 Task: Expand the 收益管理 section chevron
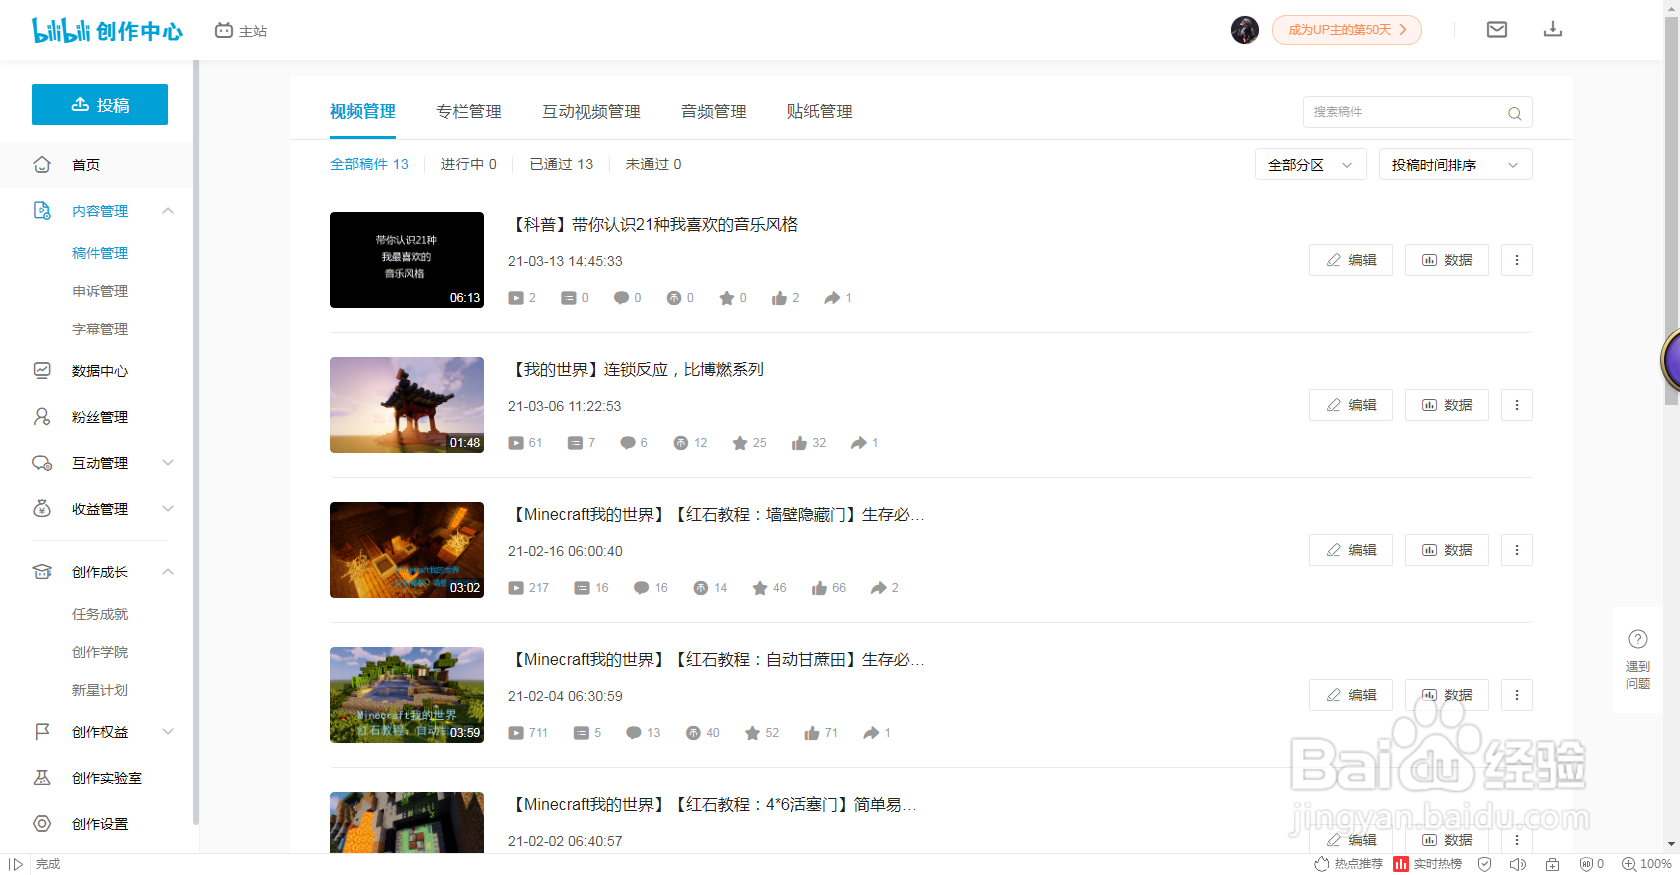point(168,509)
